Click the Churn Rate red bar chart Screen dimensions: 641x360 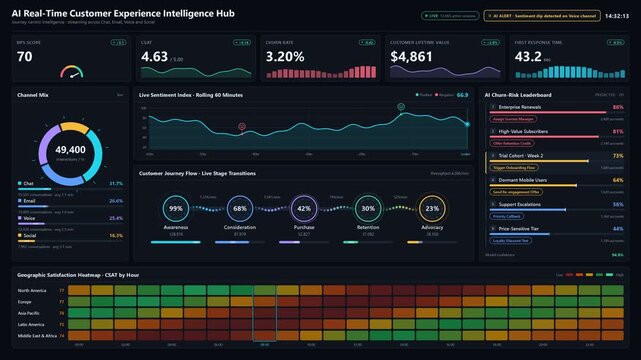point(321,72)
